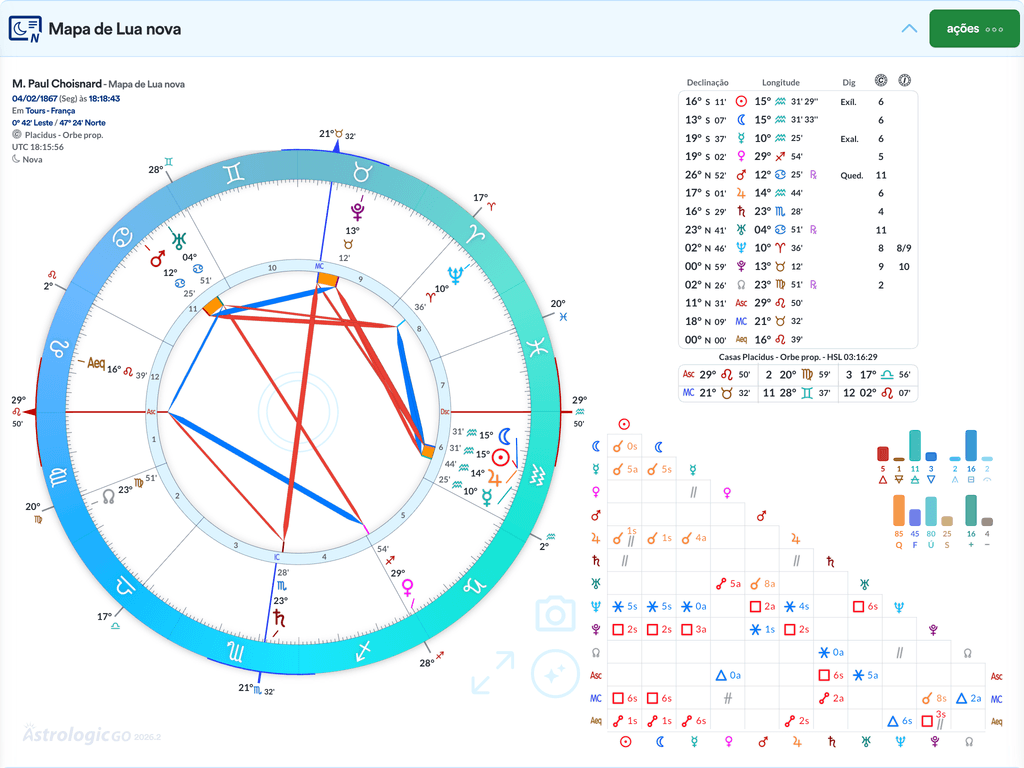The height and width of the screenshot is (768, 1024).
Task: Click the aspect grid cell showing 4s
Action: tap(796, 607)
